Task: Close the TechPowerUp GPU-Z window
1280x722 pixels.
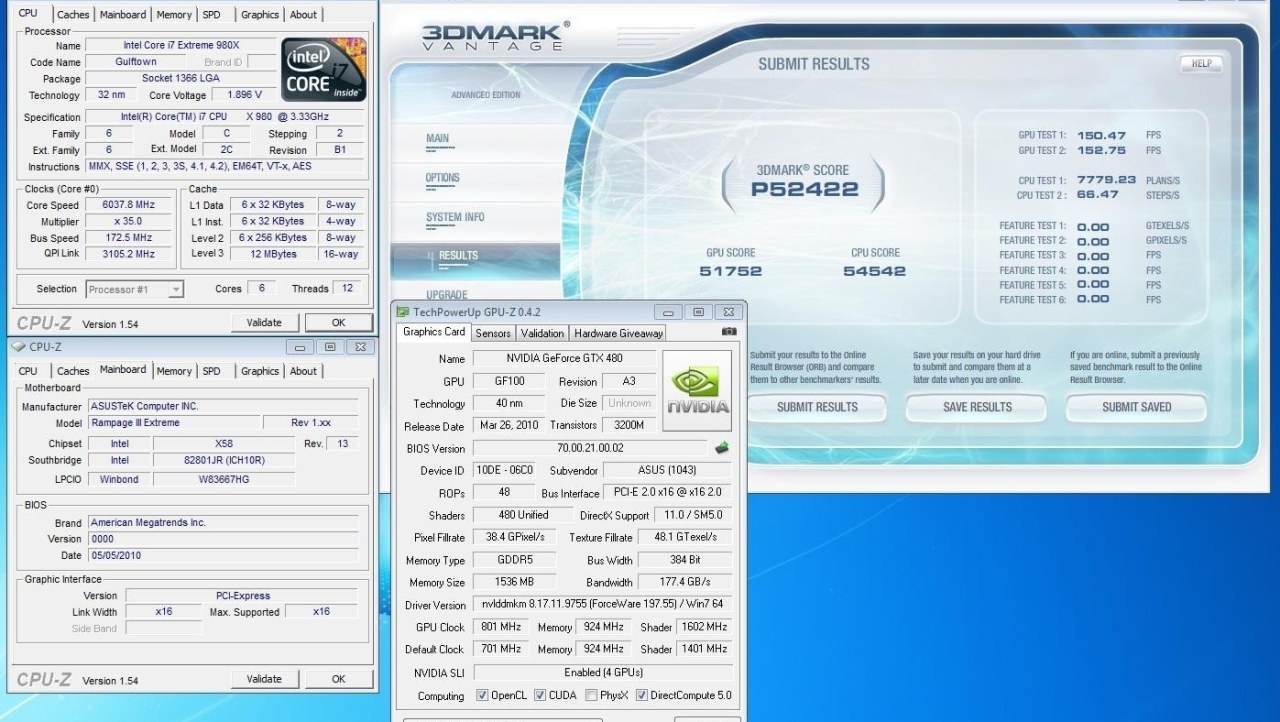Action: tap(730, 312)
